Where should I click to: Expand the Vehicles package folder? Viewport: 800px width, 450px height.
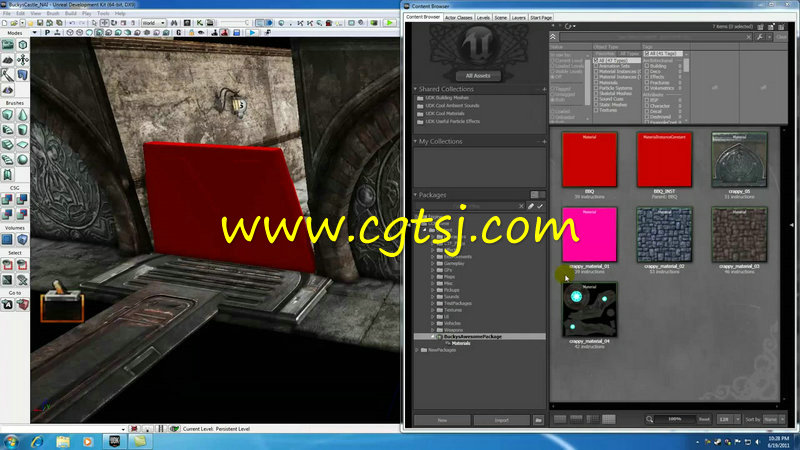pyautogui.click(x=433, y=323)
